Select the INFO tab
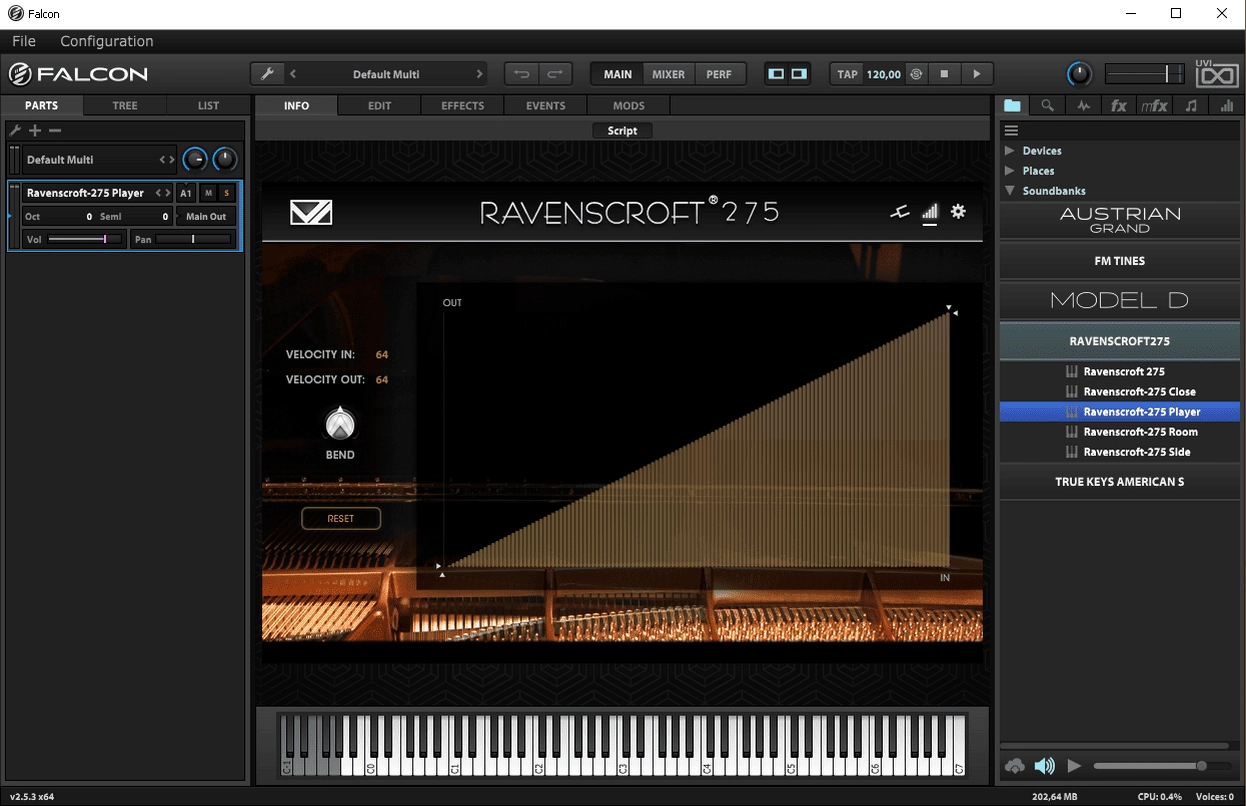 coord(296,105)
